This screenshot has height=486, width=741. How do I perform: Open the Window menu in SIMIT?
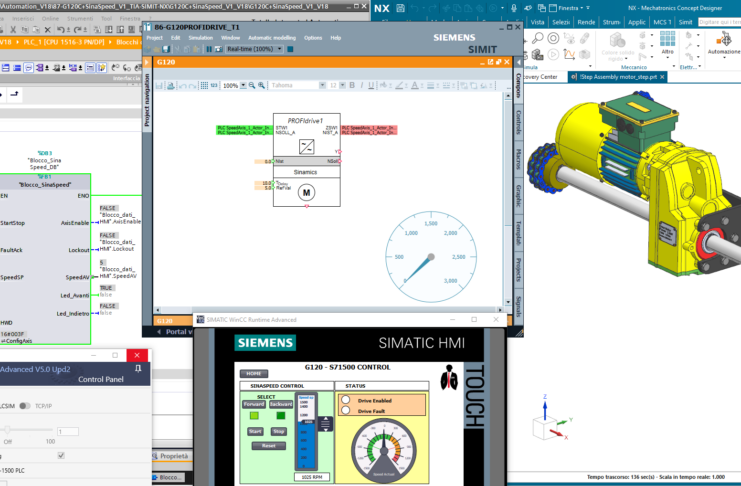click(x=231, y=38)
